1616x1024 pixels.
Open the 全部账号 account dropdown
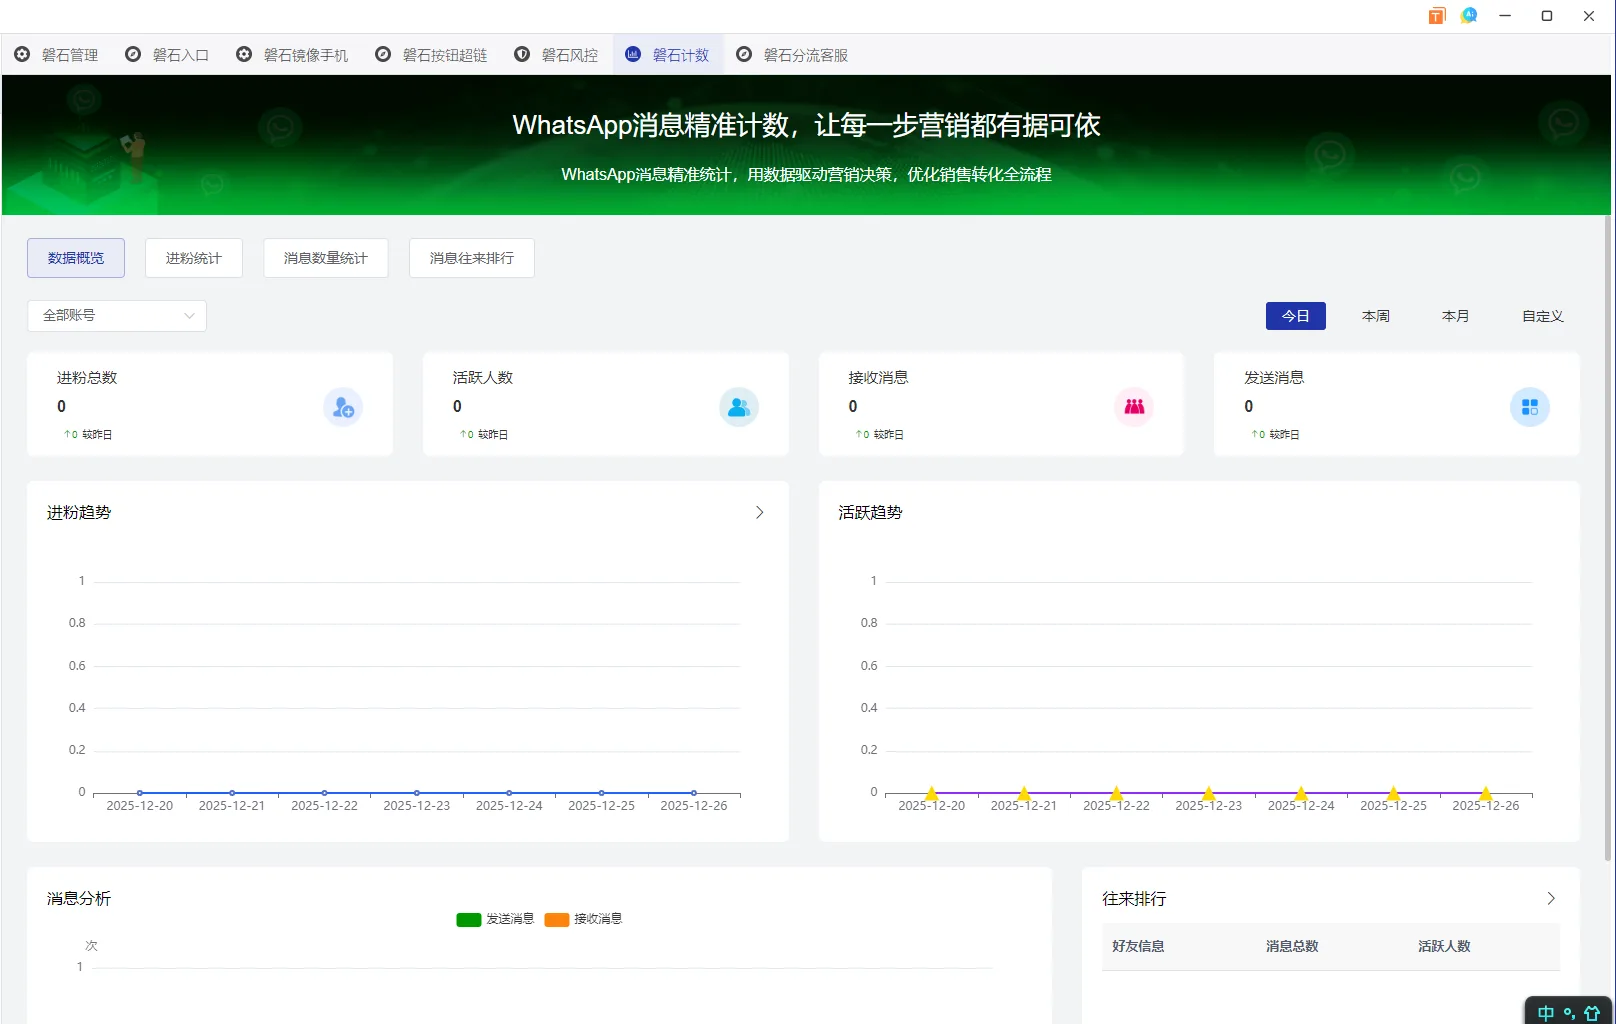116,315
